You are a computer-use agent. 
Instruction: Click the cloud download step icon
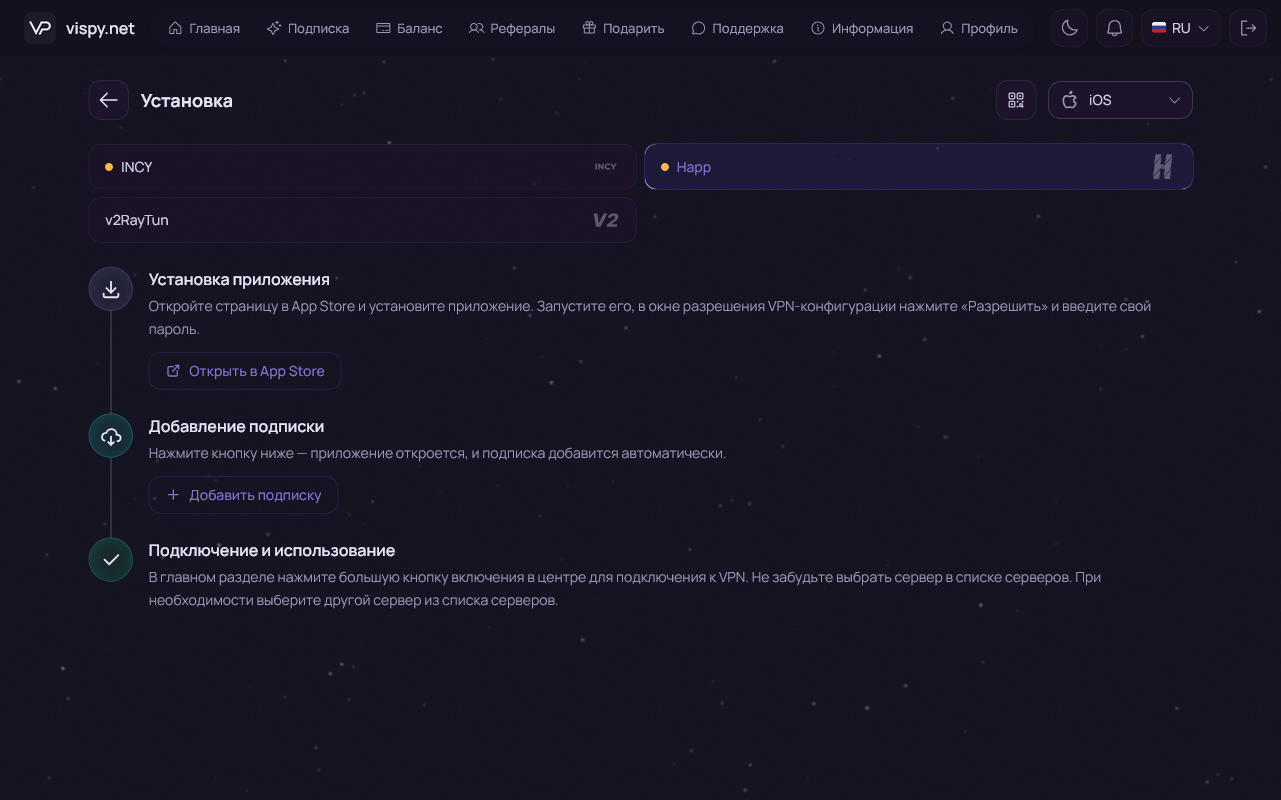[x=111, y=436]
